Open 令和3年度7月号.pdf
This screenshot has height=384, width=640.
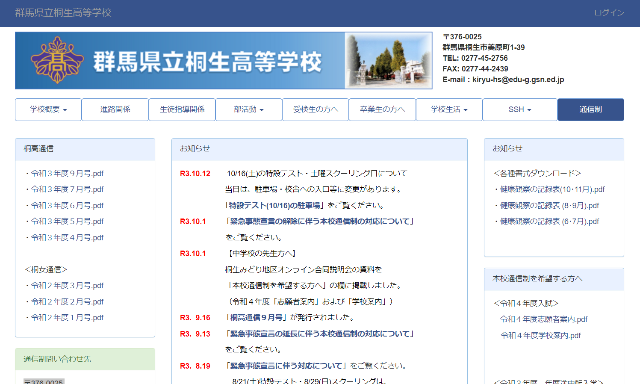click(67, 189)
